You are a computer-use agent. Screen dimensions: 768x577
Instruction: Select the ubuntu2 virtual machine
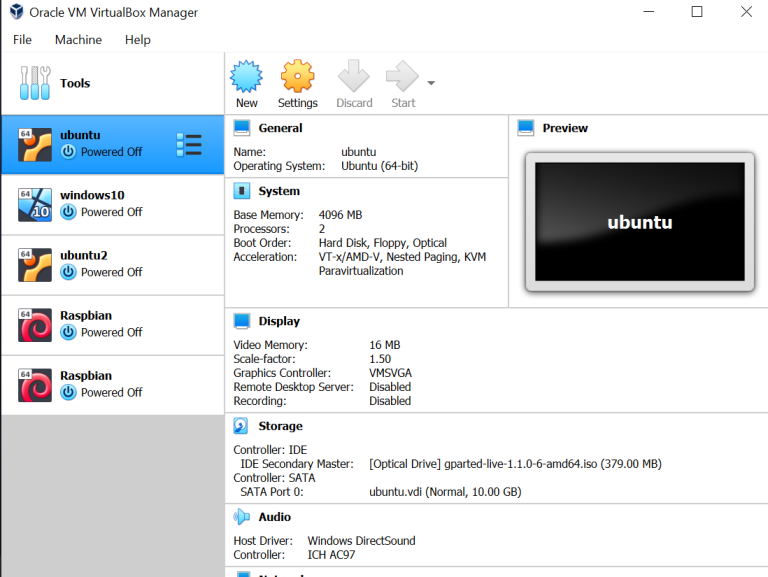(x=112, y=265)
